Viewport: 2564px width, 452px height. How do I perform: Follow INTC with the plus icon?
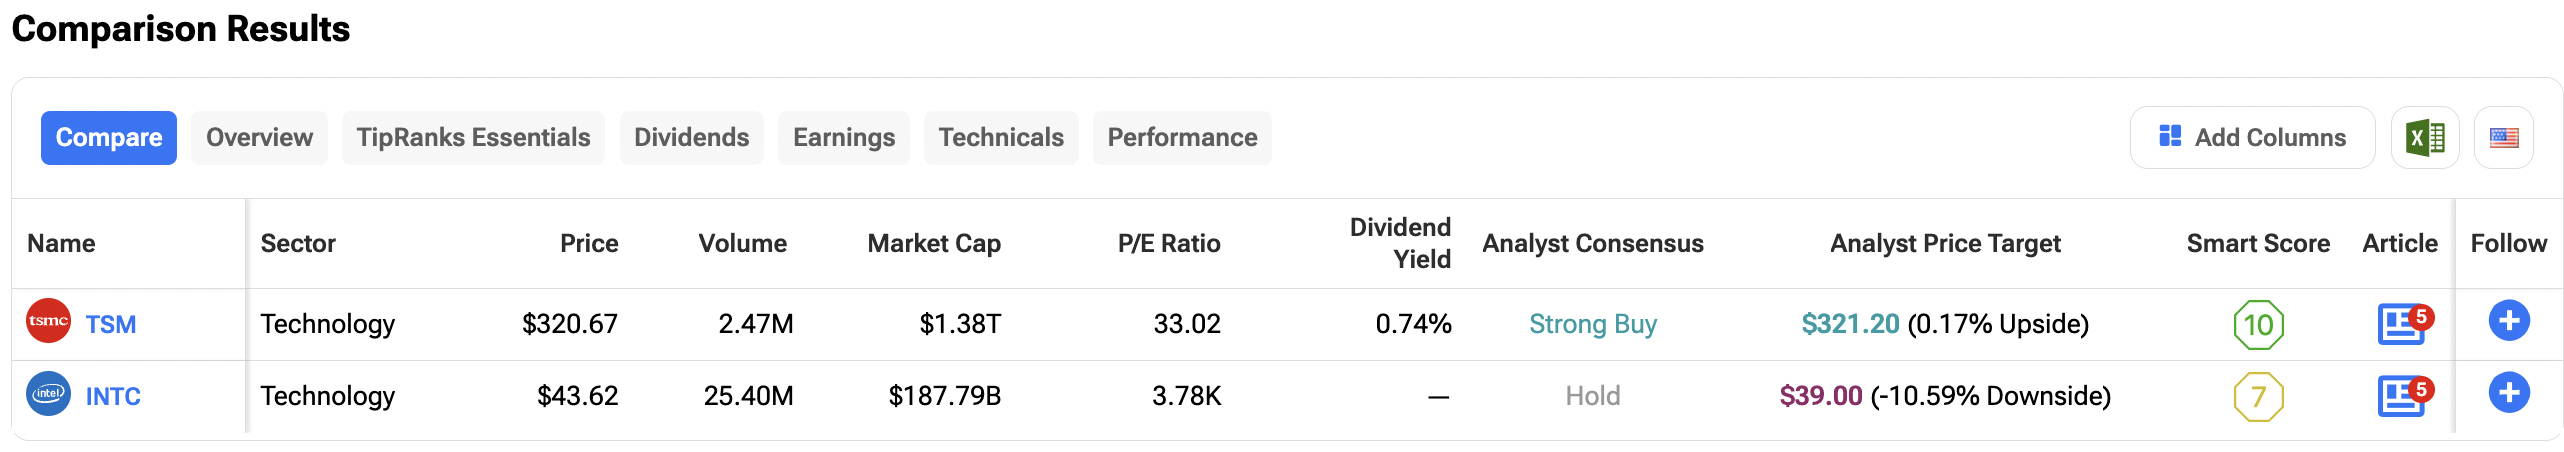2508,393
